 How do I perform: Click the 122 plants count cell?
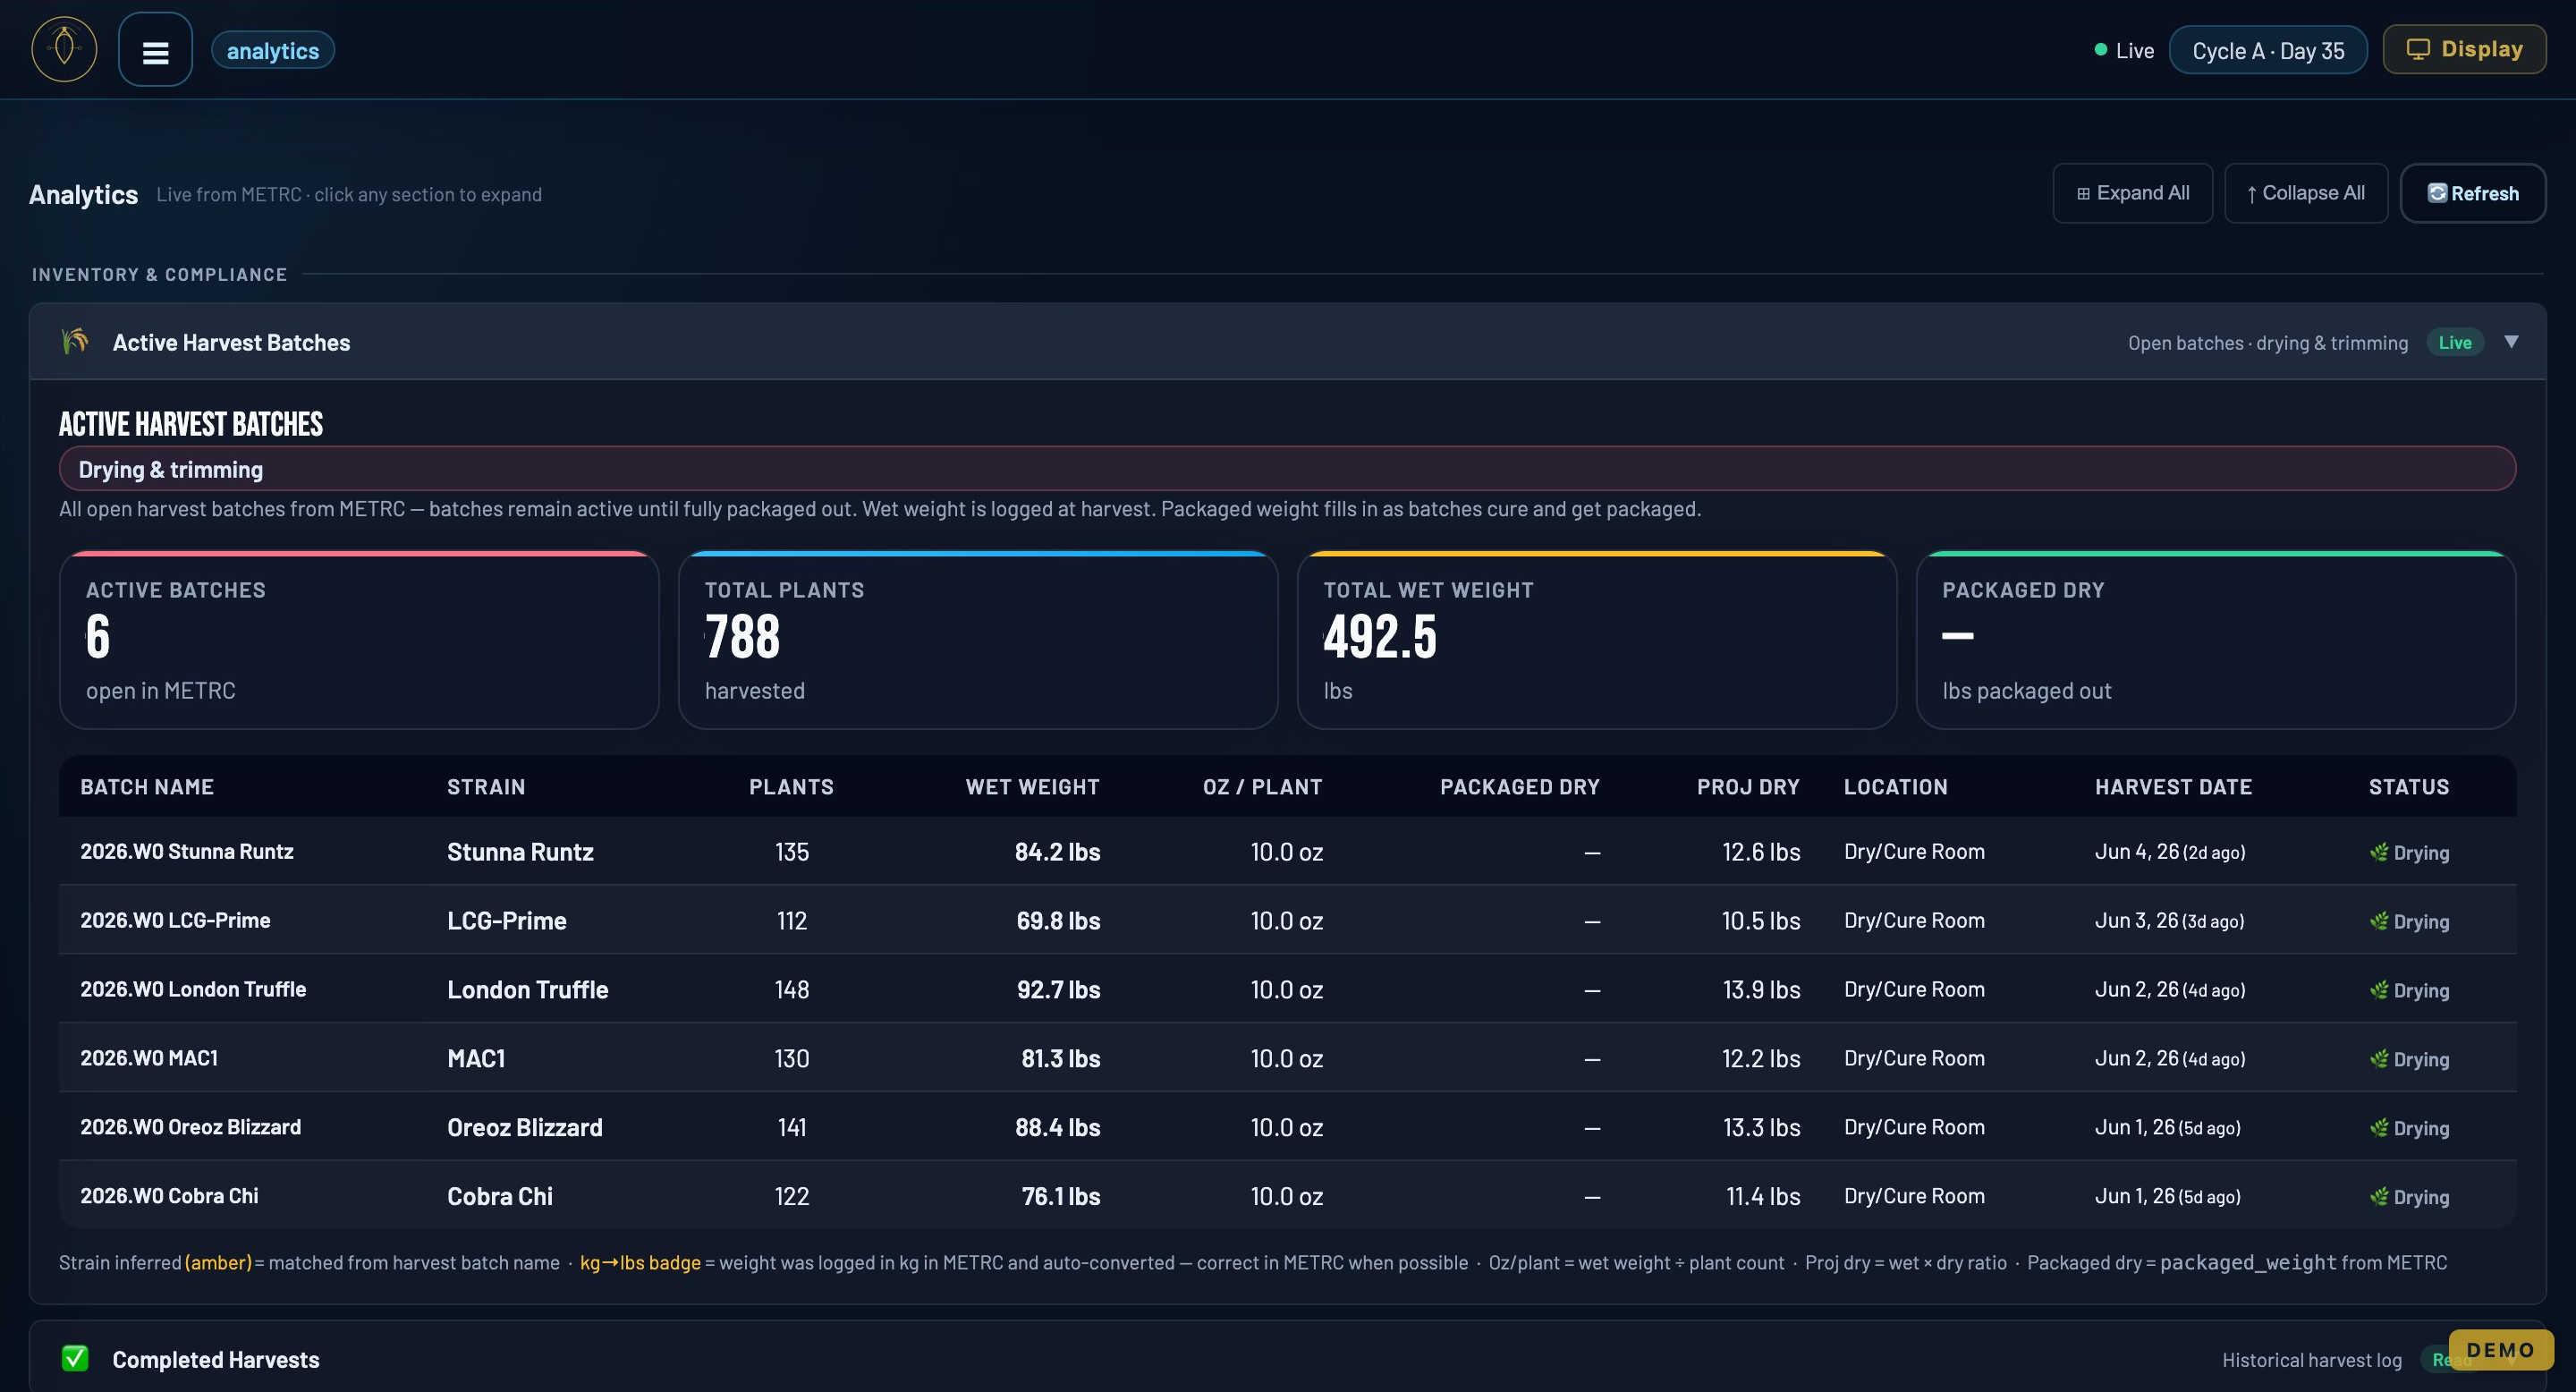pyautogui.click(x=792, y=1197)
